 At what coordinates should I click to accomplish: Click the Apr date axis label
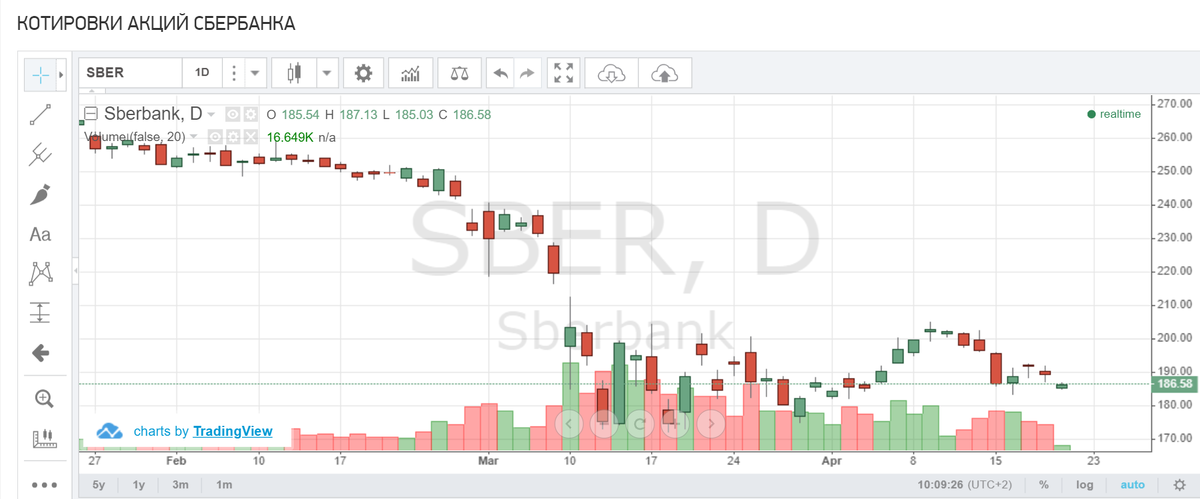coord(831,461)
